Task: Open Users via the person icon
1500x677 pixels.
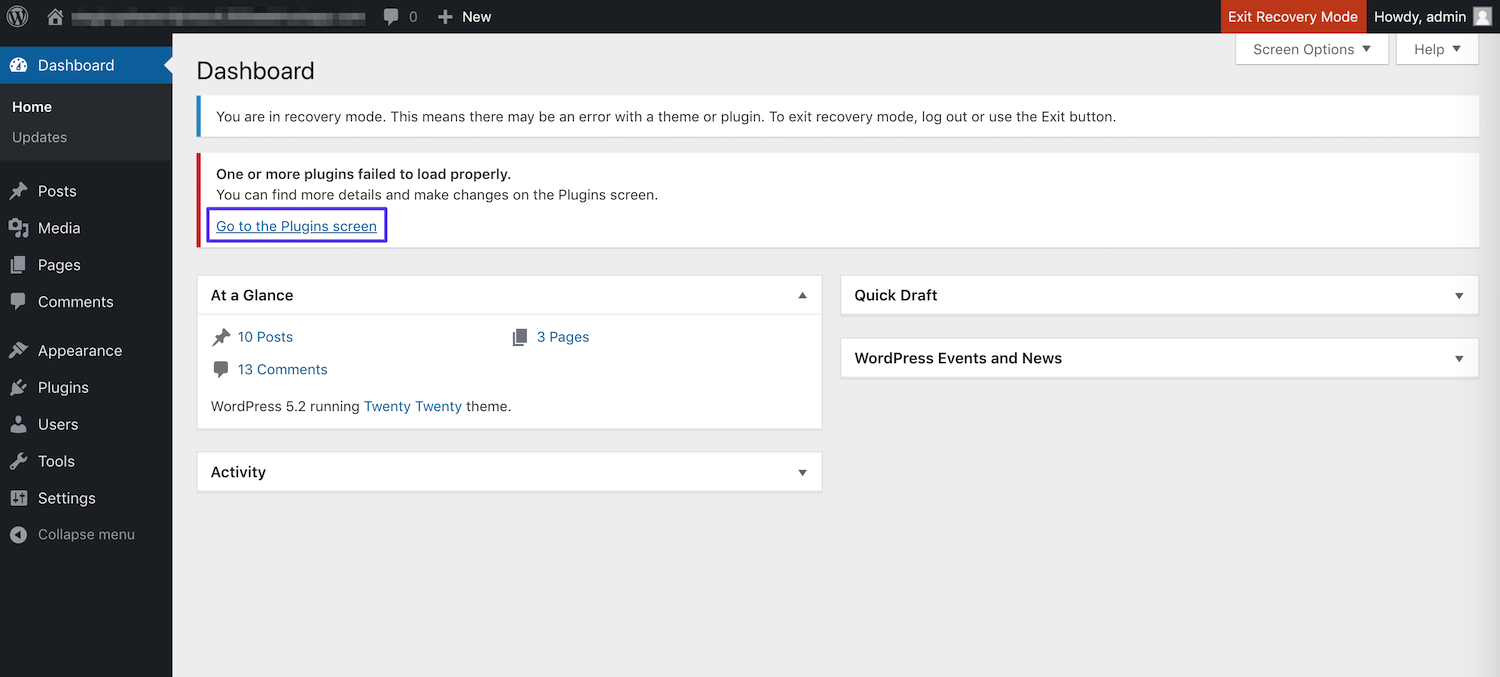Action: [x=19, y=424]
